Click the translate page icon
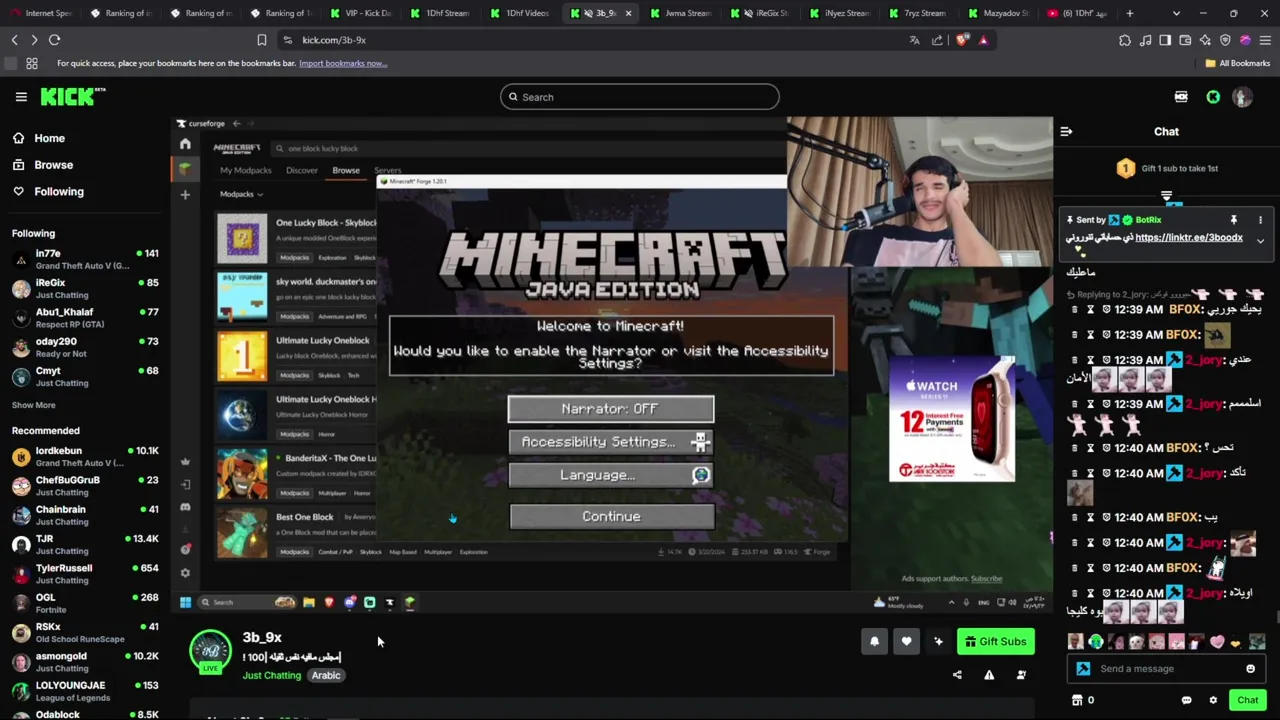Image resolution: width=1280 pixels, height=720 pixels. click(x=914, y=40)
